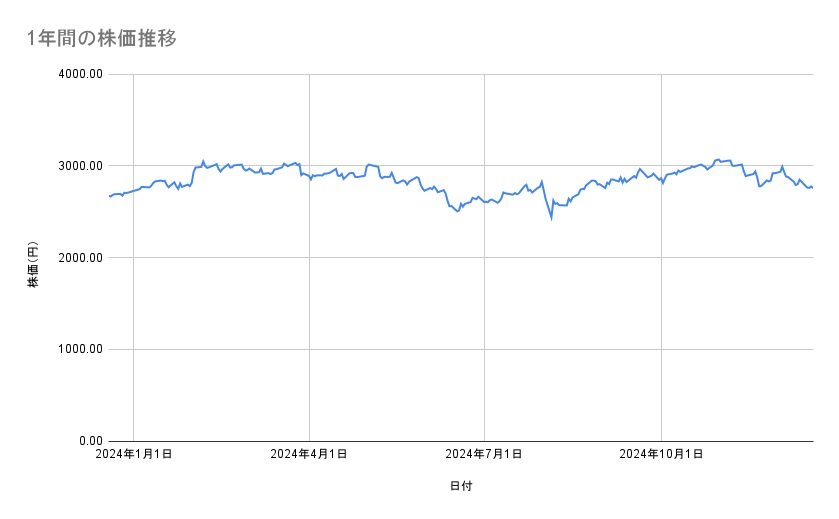Click the right end of the blue line
Screen dimensions: 839x519
click(812, 187)
